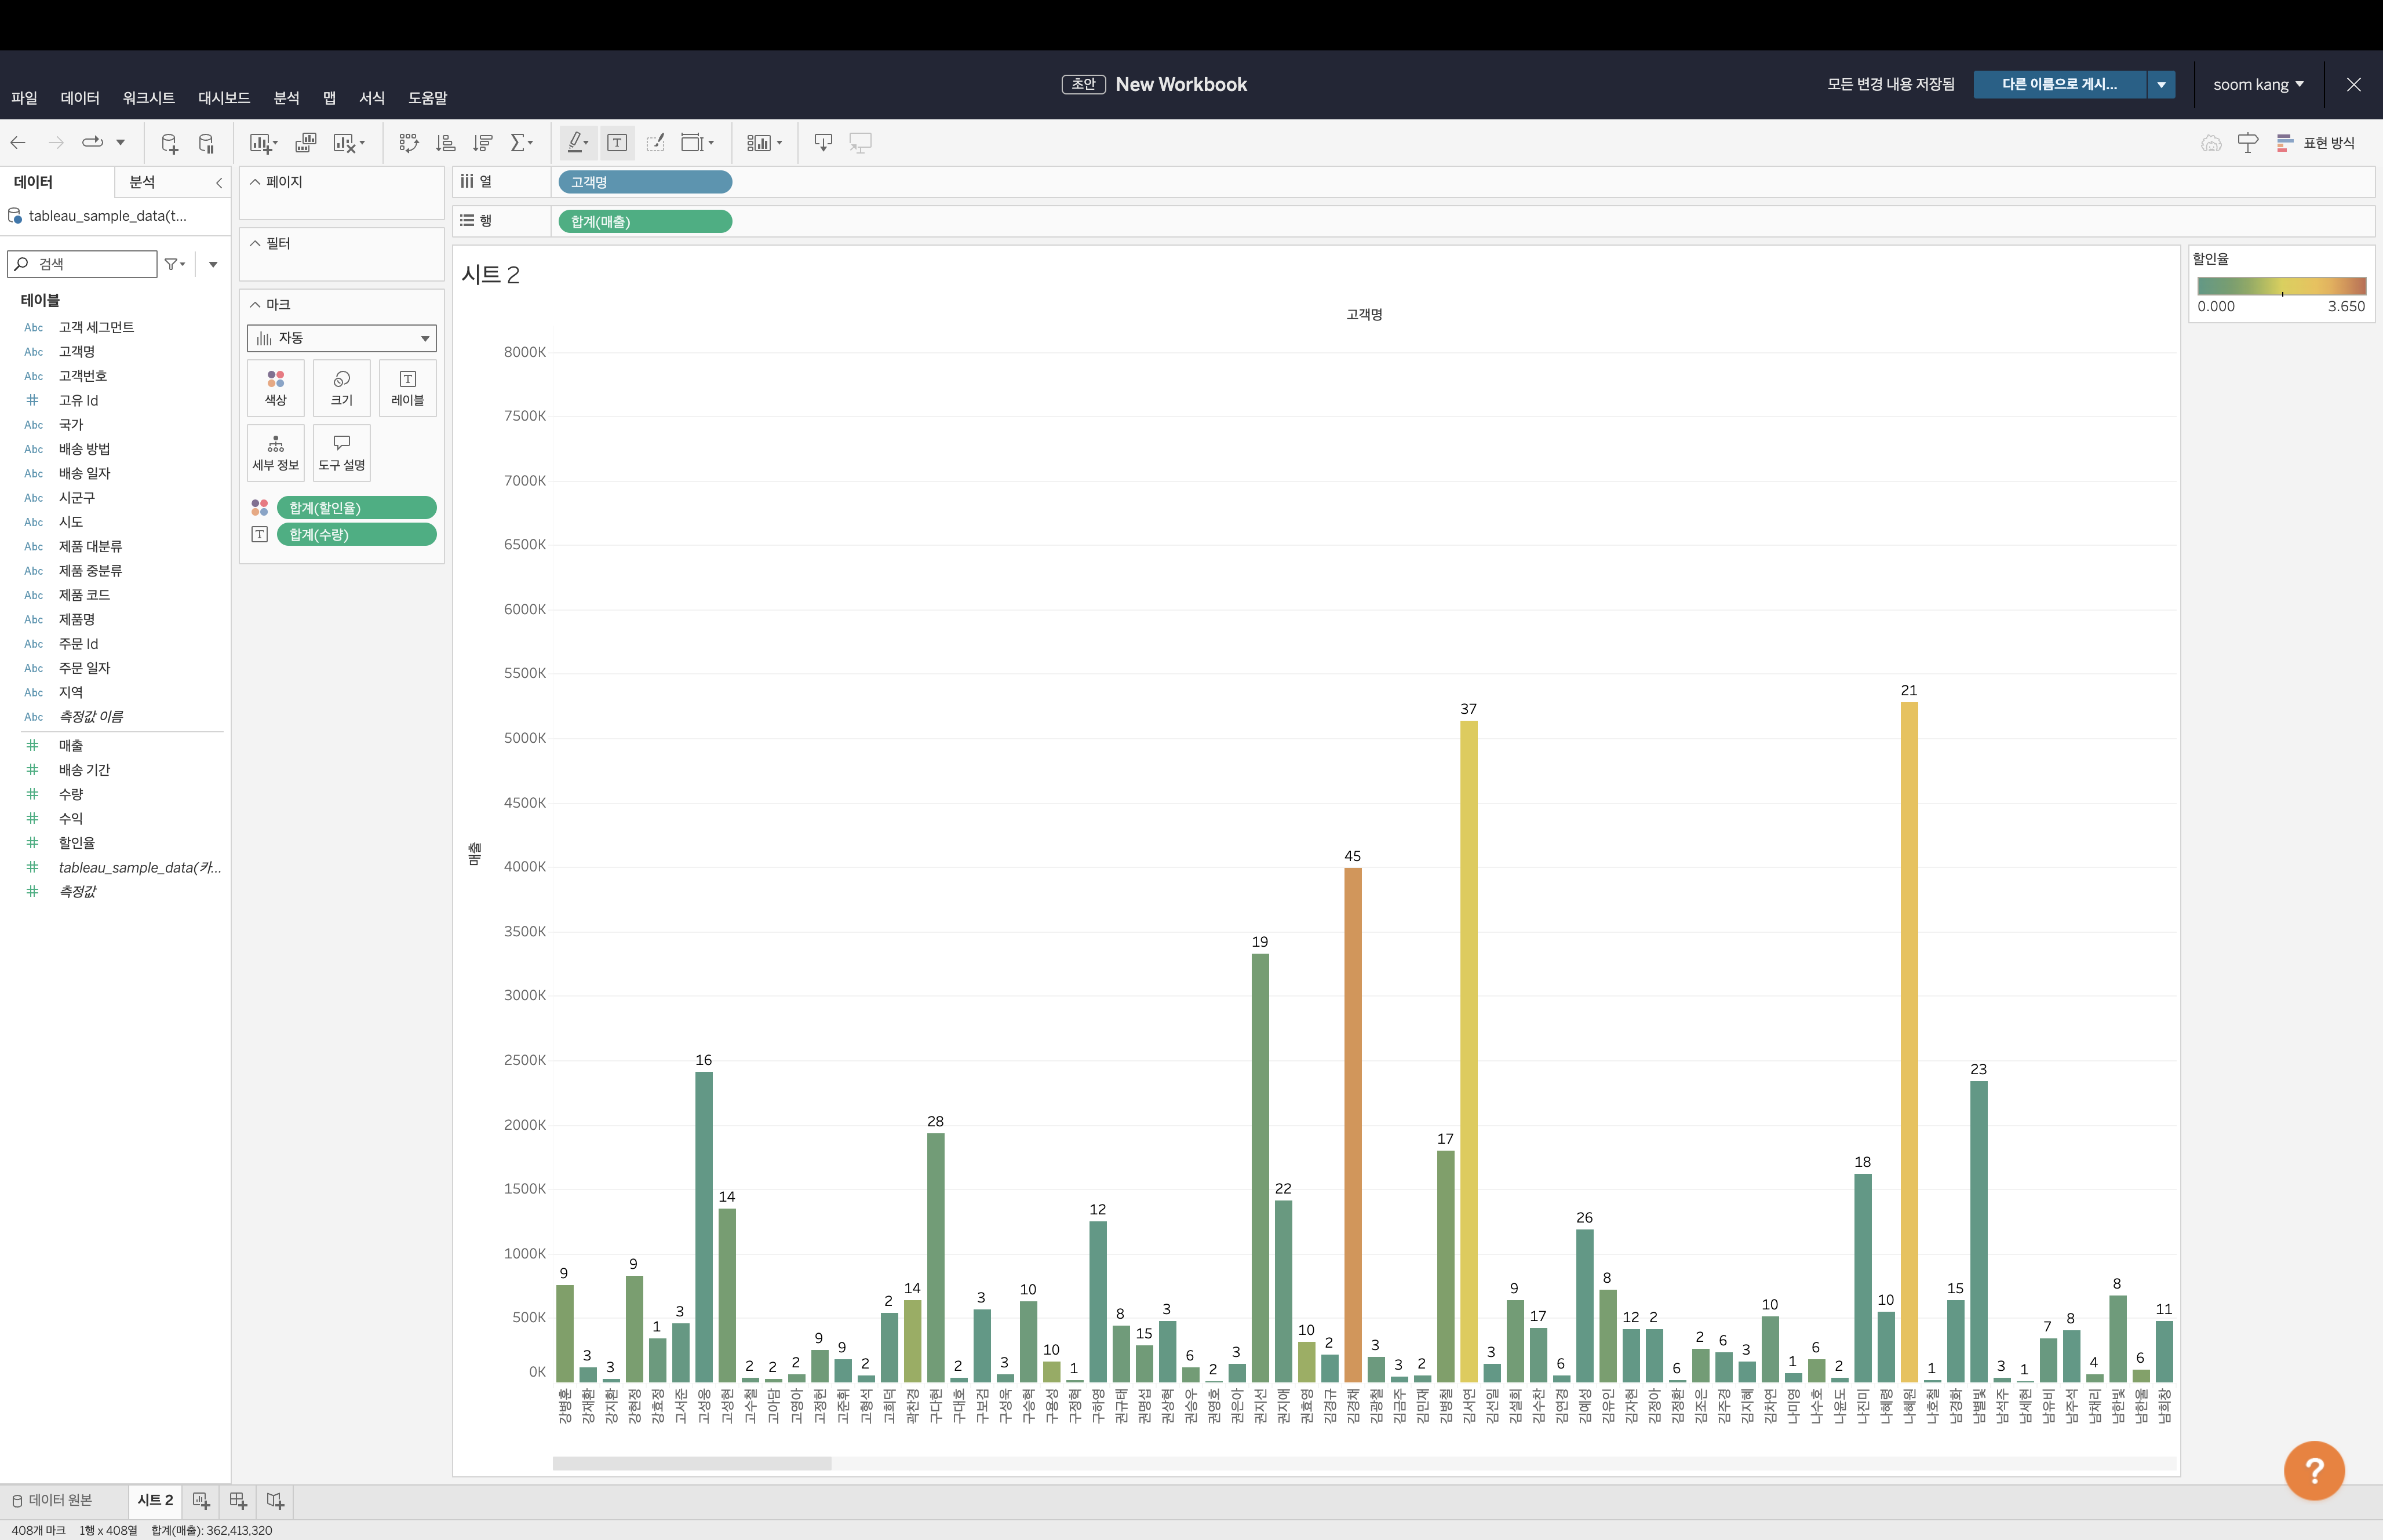Image resolution: width=2383 pixels, height=1540 pixels.
Task: Pause auto data updates icon
Action: pyautogui.click(x=207, y=143)
